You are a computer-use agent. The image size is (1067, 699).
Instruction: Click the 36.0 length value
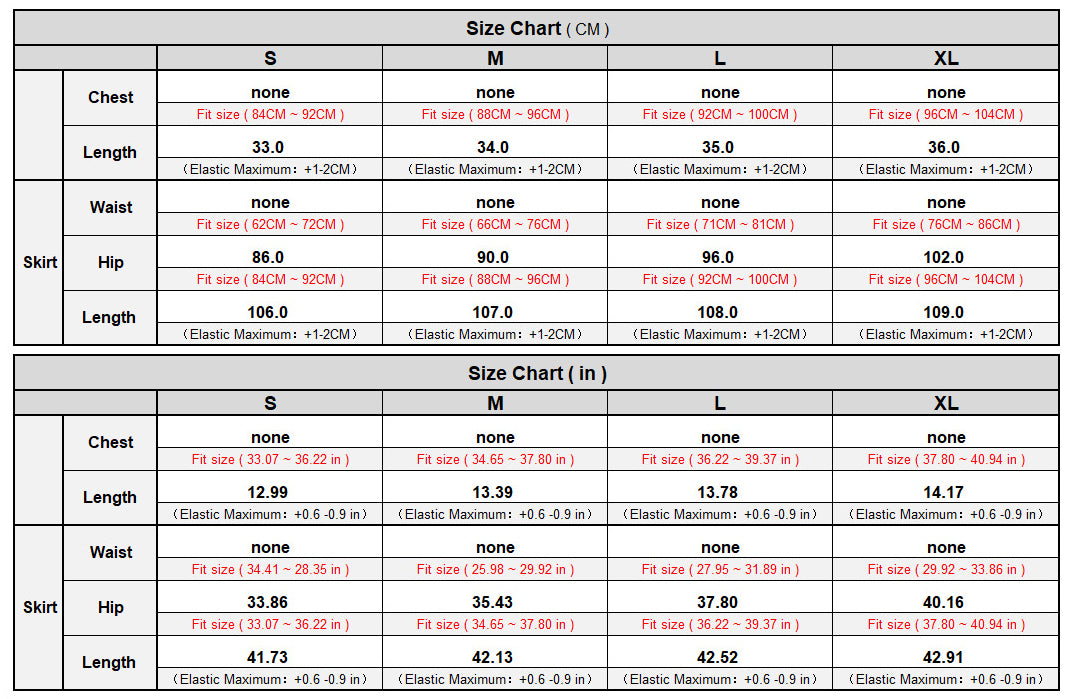pos(944,147)
